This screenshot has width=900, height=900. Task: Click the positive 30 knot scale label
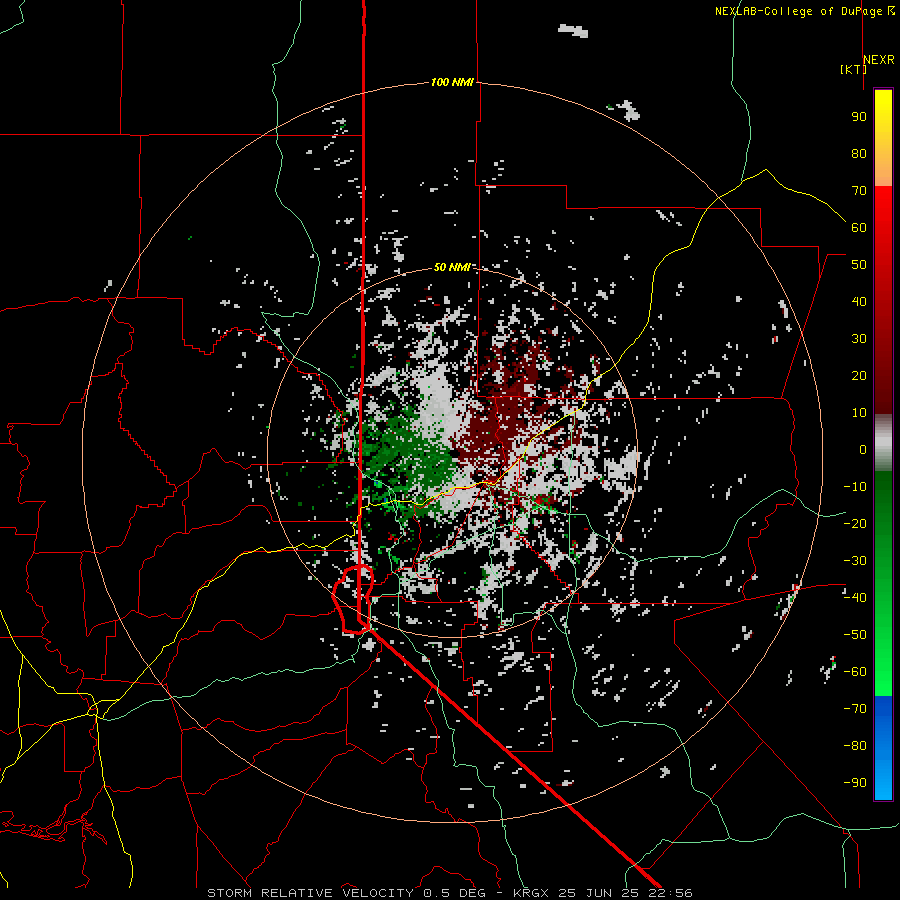coord(859,339)
